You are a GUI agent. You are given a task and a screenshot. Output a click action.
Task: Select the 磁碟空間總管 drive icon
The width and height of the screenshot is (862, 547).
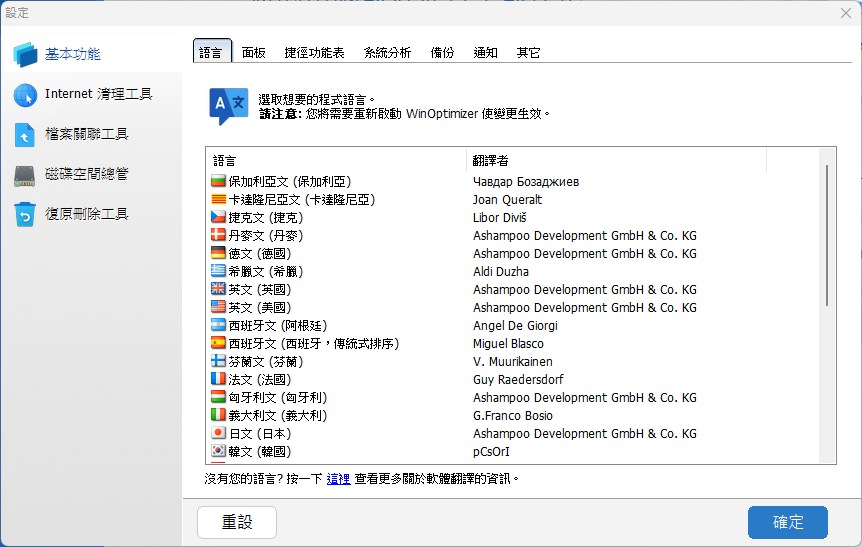(25, 175)
